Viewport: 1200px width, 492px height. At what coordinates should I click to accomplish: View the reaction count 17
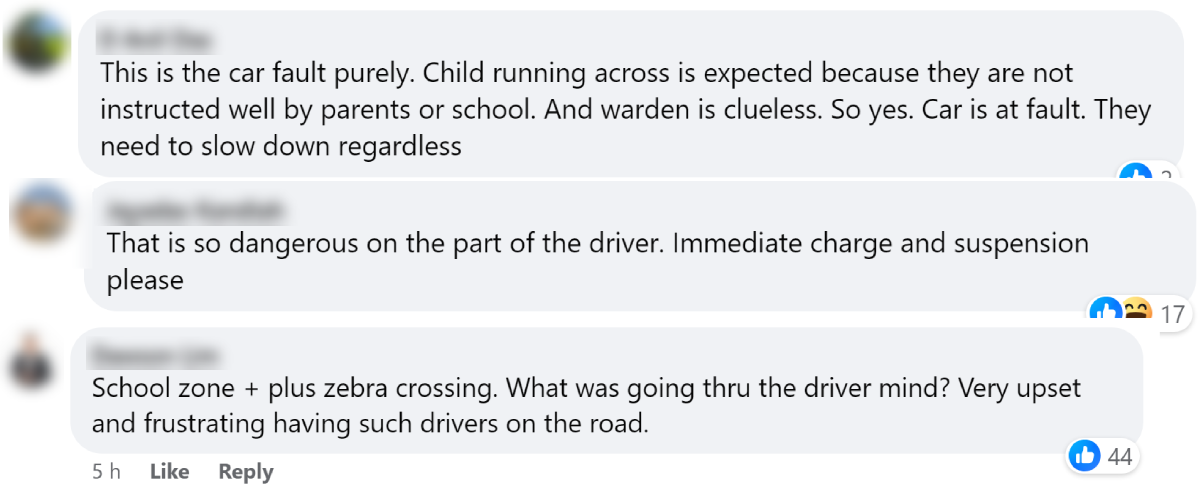click(1172, 315)
